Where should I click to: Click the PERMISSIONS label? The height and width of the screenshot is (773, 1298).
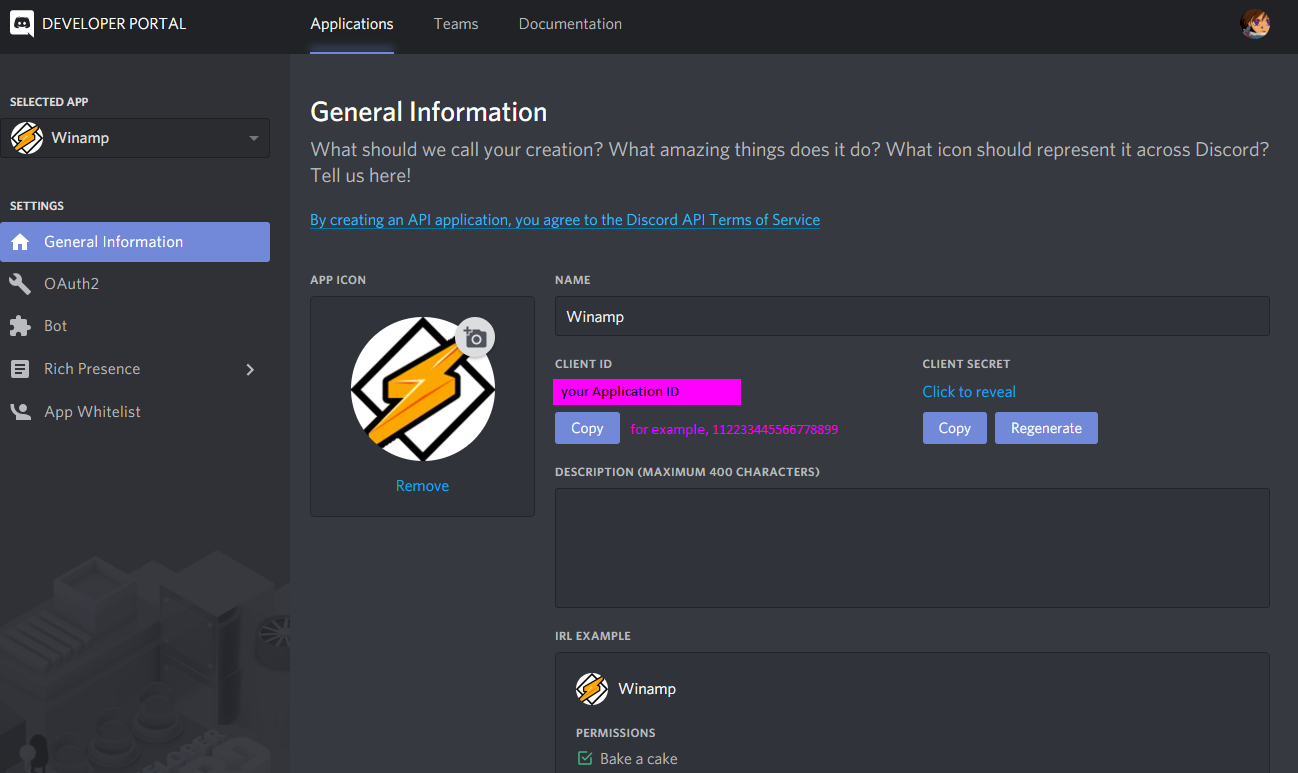coord(616,733)
